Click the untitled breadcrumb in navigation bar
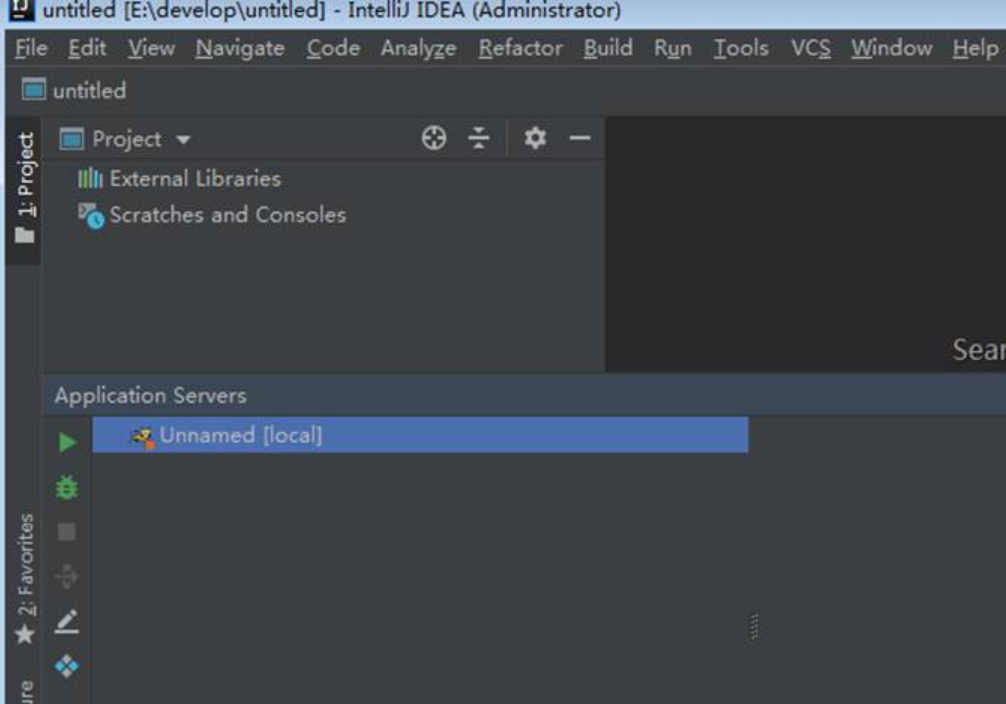Image resolution: width=1006 pixels, height=704 pixels. [x=89, y=90]
